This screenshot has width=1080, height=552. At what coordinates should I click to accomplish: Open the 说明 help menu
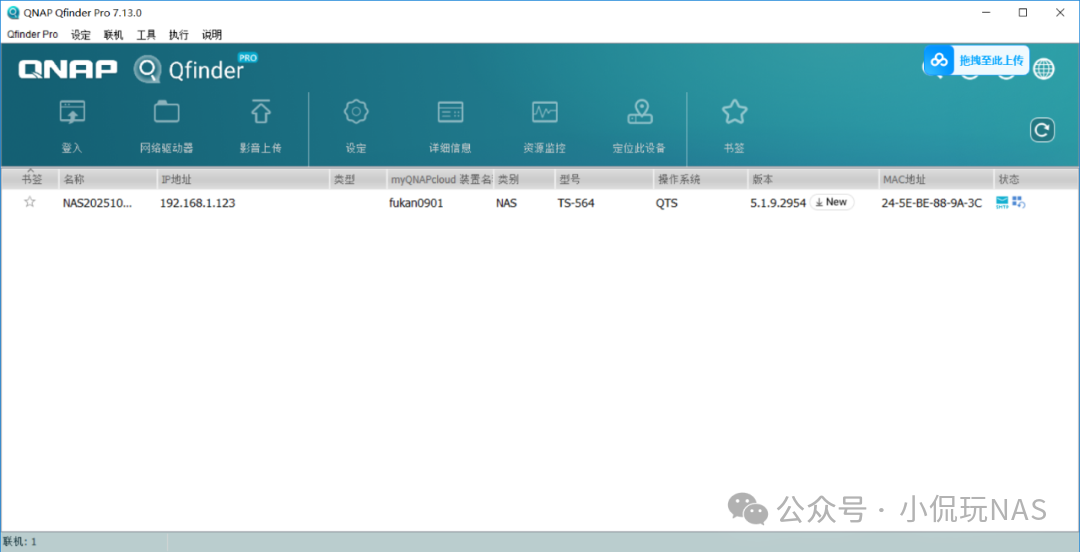pyautogui.click(x=211, y=34)
